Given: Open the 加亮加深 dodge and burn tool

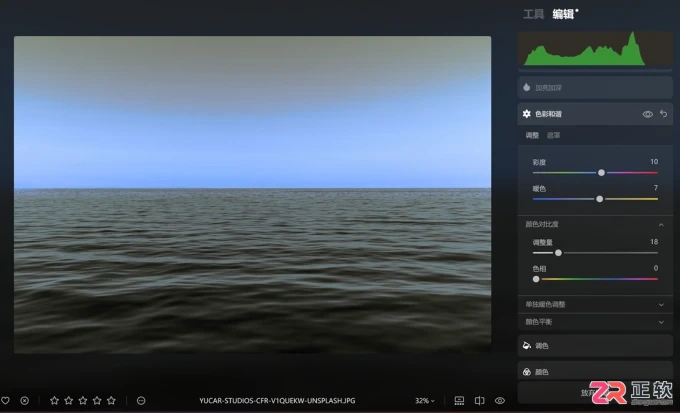Looking at the screenshot, I should (595, 88).
